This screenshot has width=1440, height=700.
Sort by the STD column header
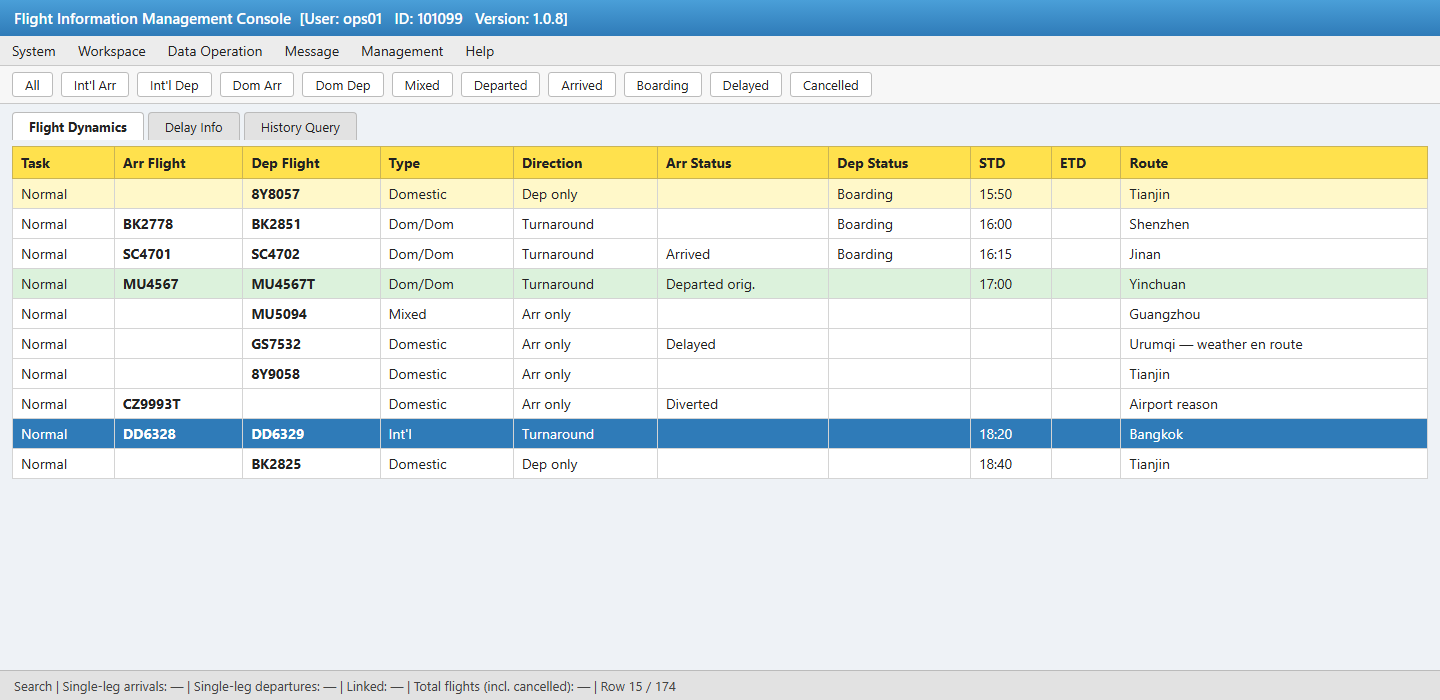pos(1011,163)
